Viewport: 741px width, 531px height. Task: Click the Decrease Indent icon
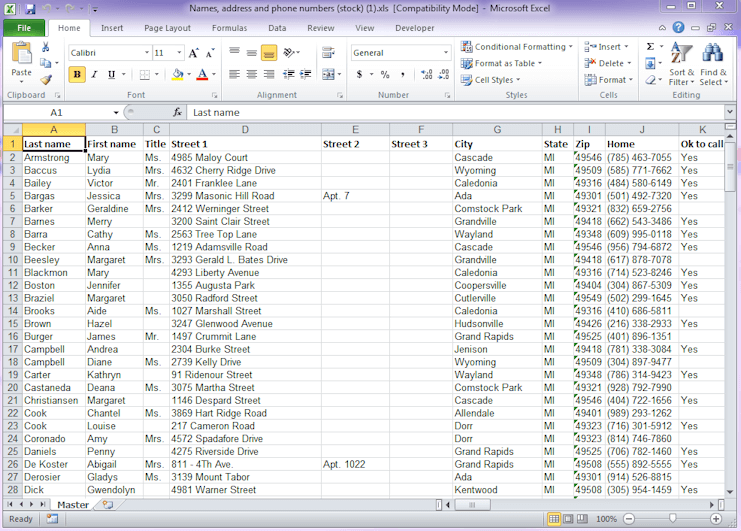[288, 75]
